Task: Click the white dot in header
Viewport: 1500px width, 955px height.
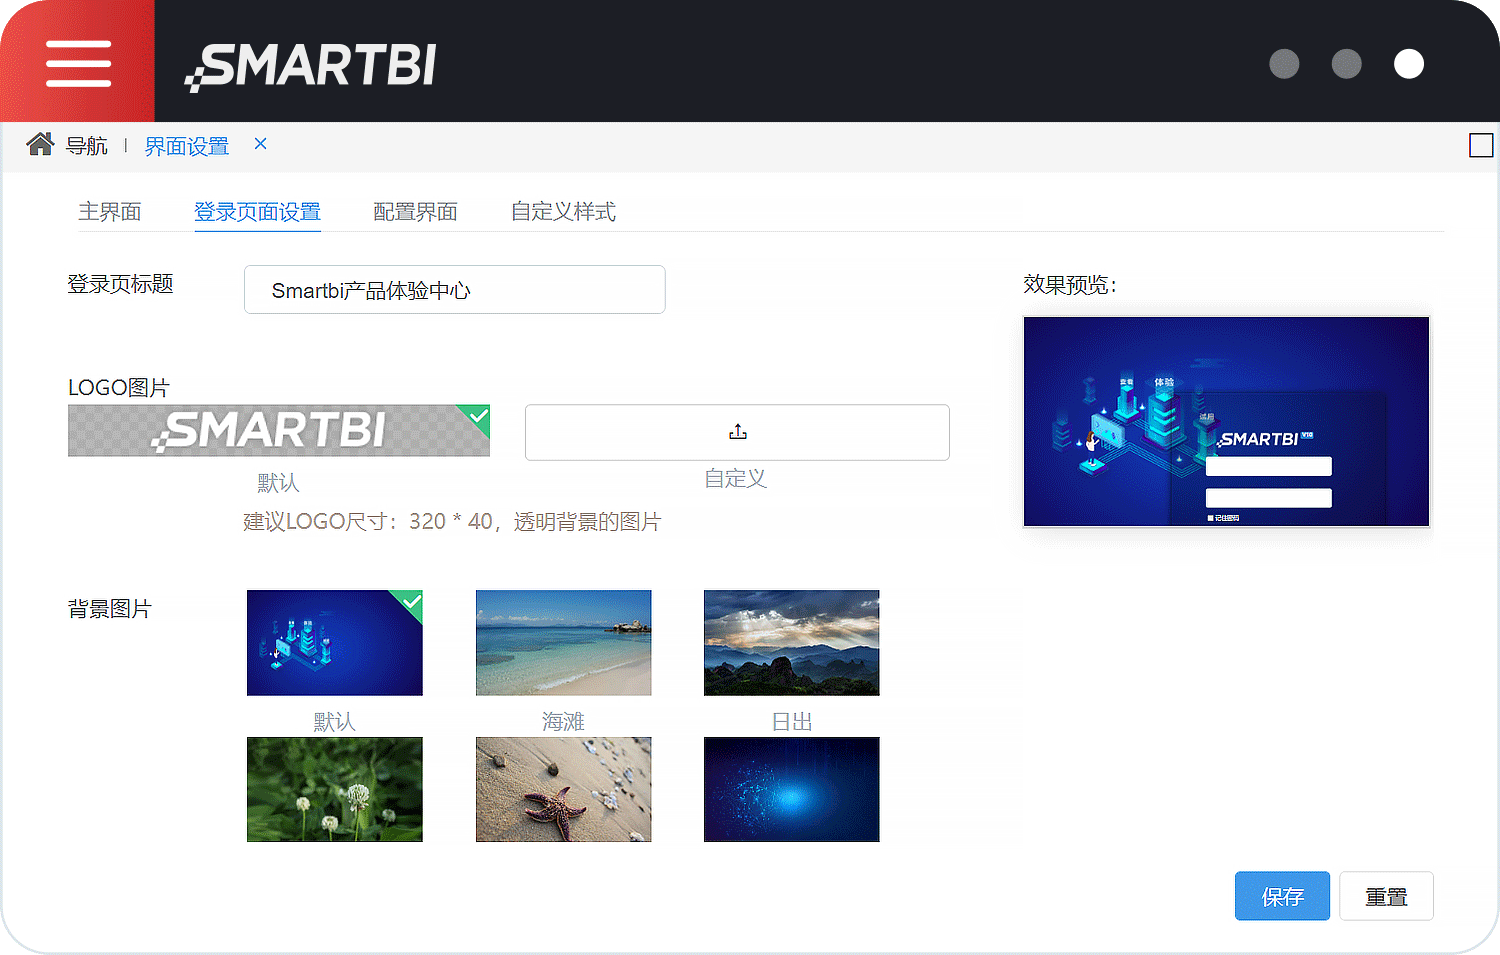Action: (1409, 64)
